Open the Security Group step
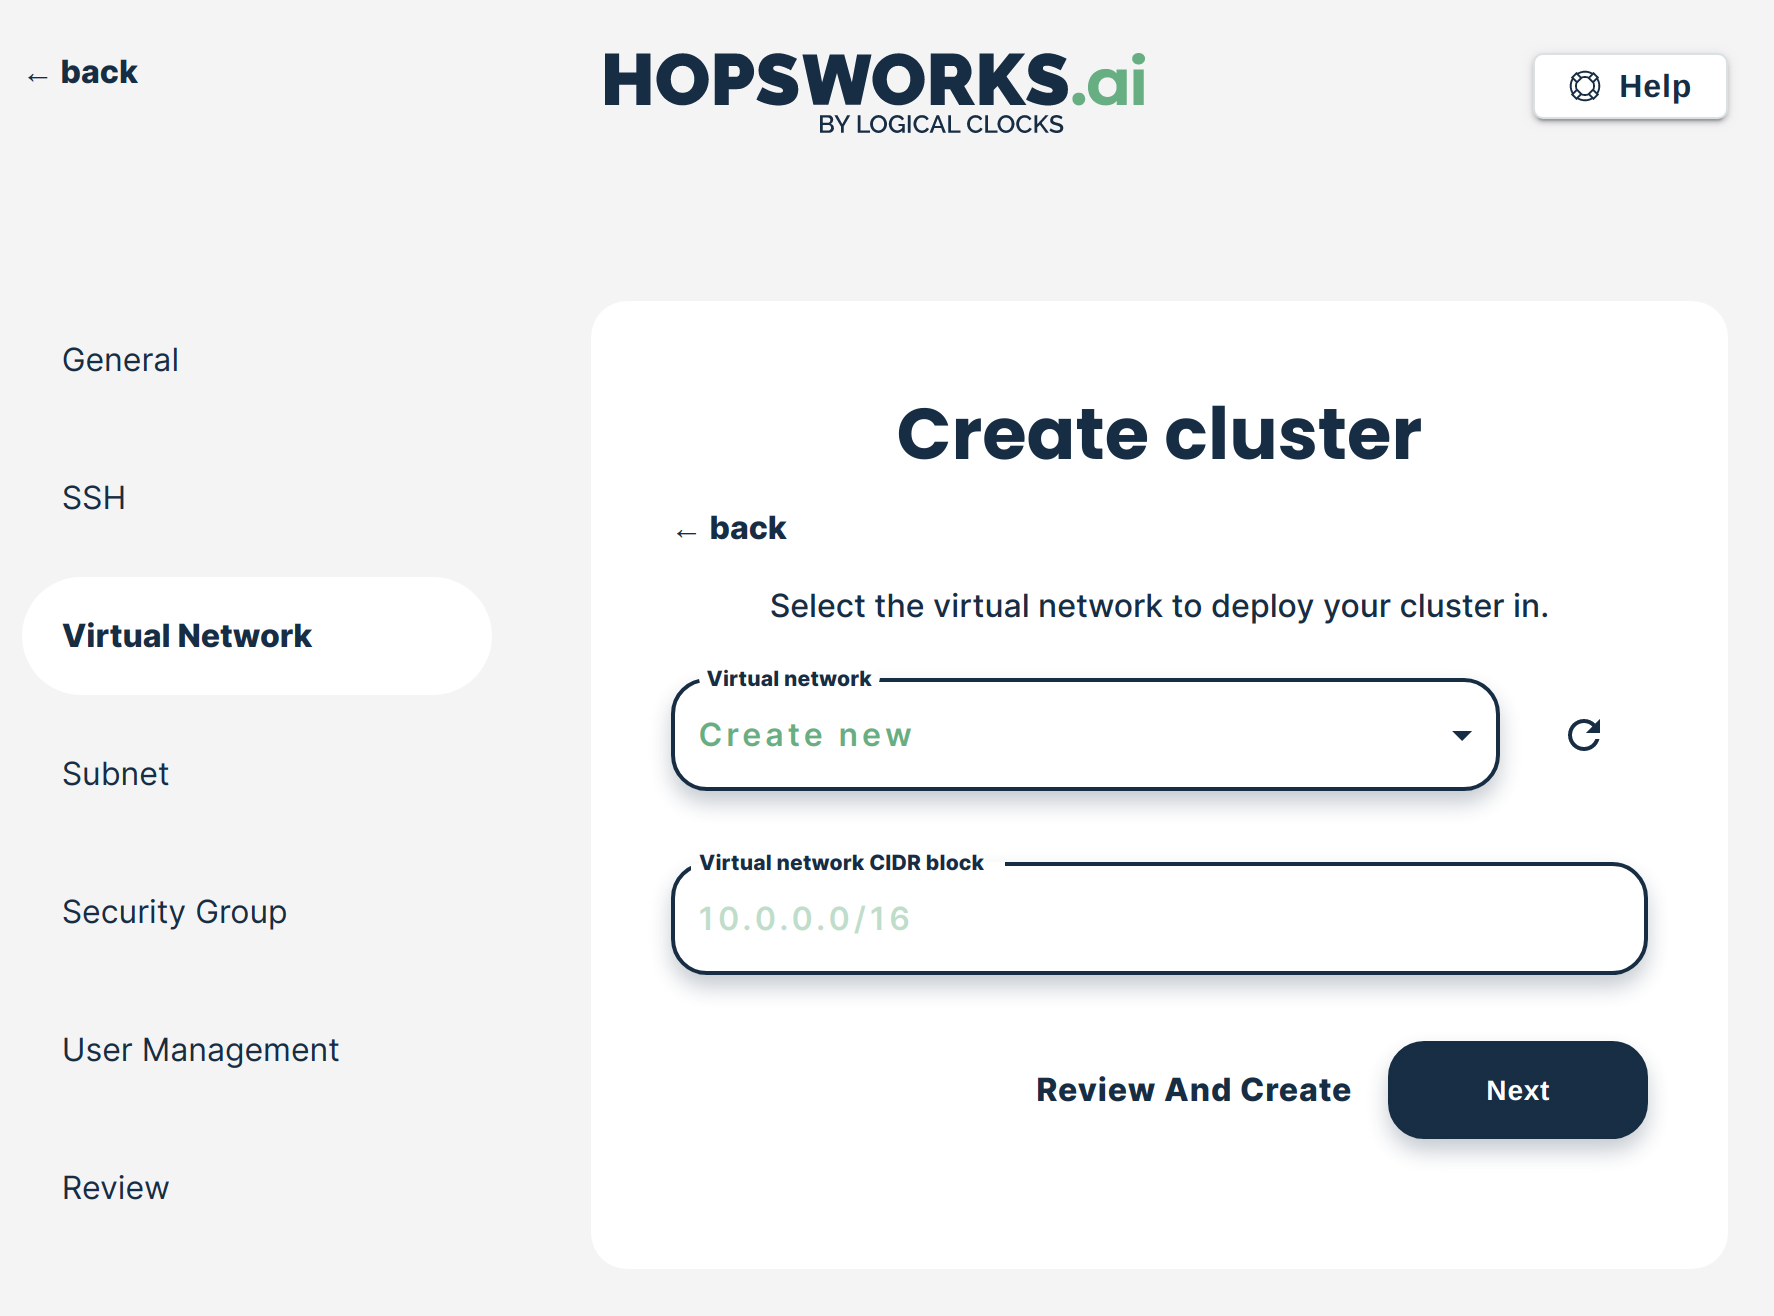This screenshot has width=1774, height=1316. click(174, 912)
